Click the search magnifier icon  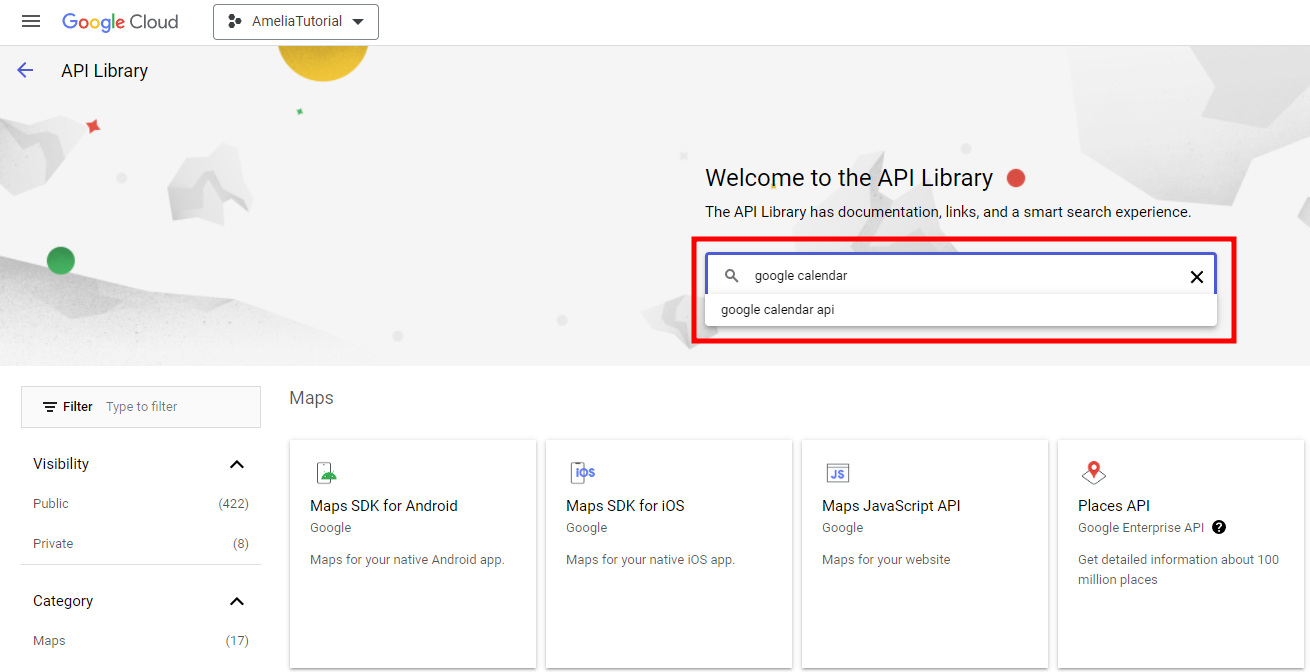click(x=732, y=275)
